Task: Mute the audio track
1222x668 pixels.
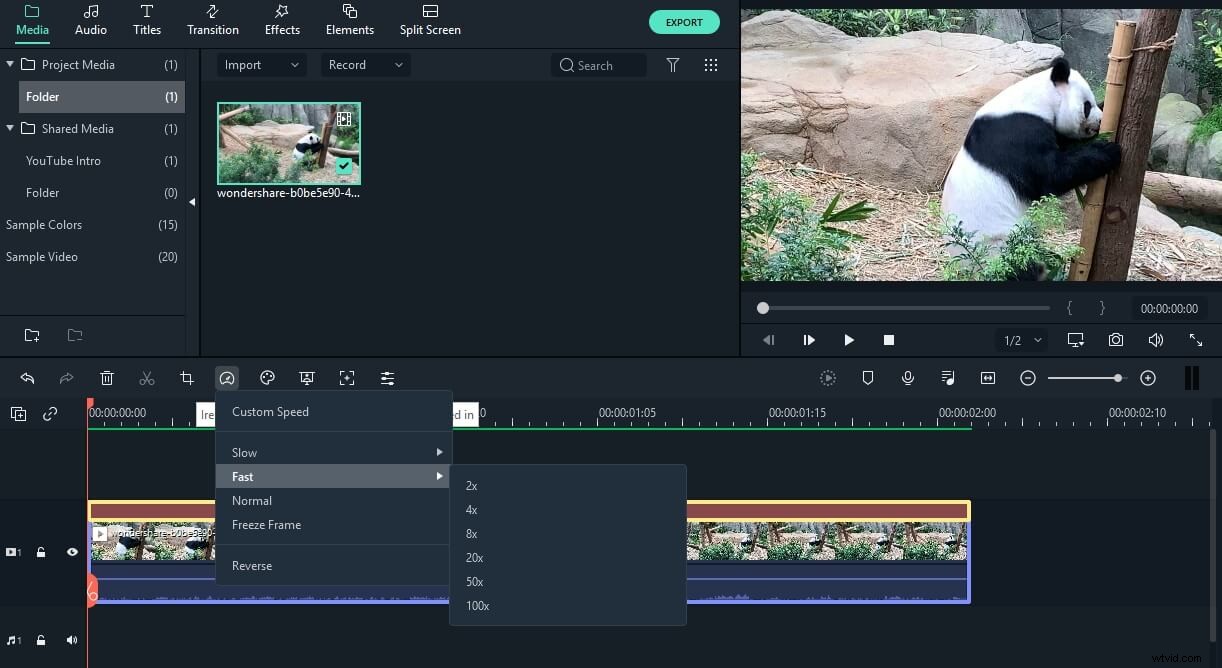Action: 71,639
